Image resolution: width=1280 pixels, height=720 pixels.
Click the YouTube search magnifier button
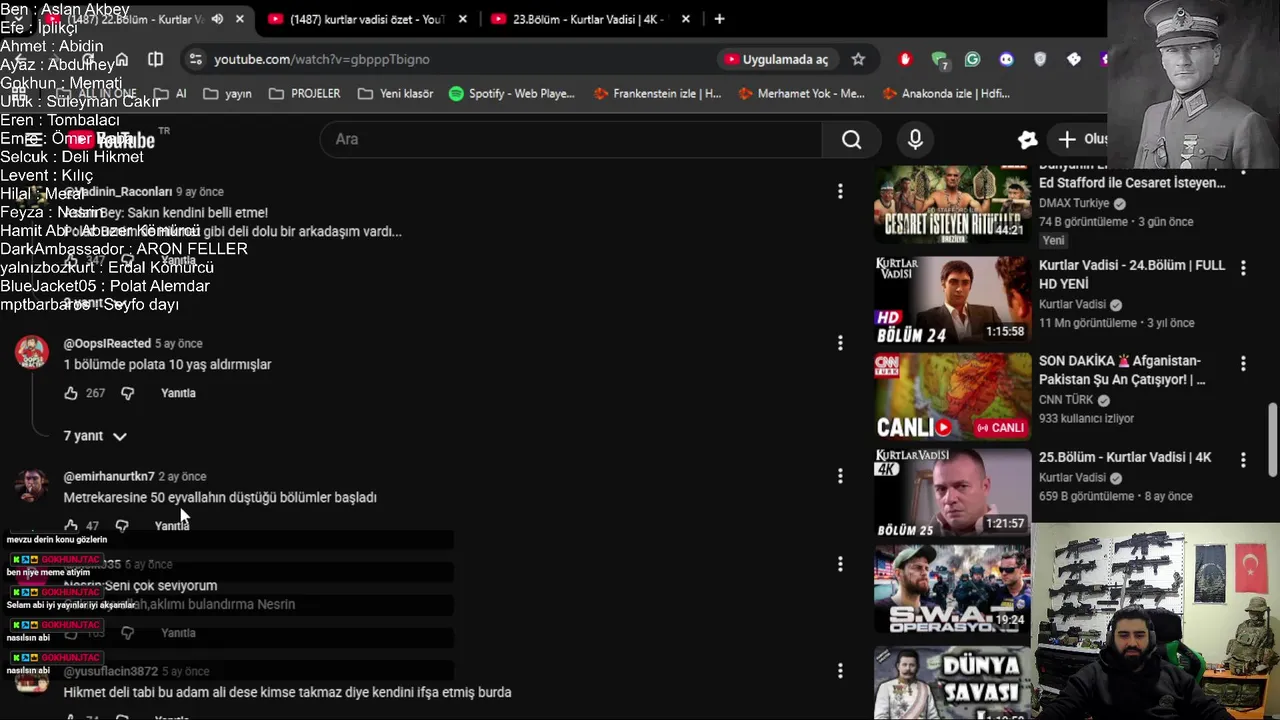(x=851, y=139)
